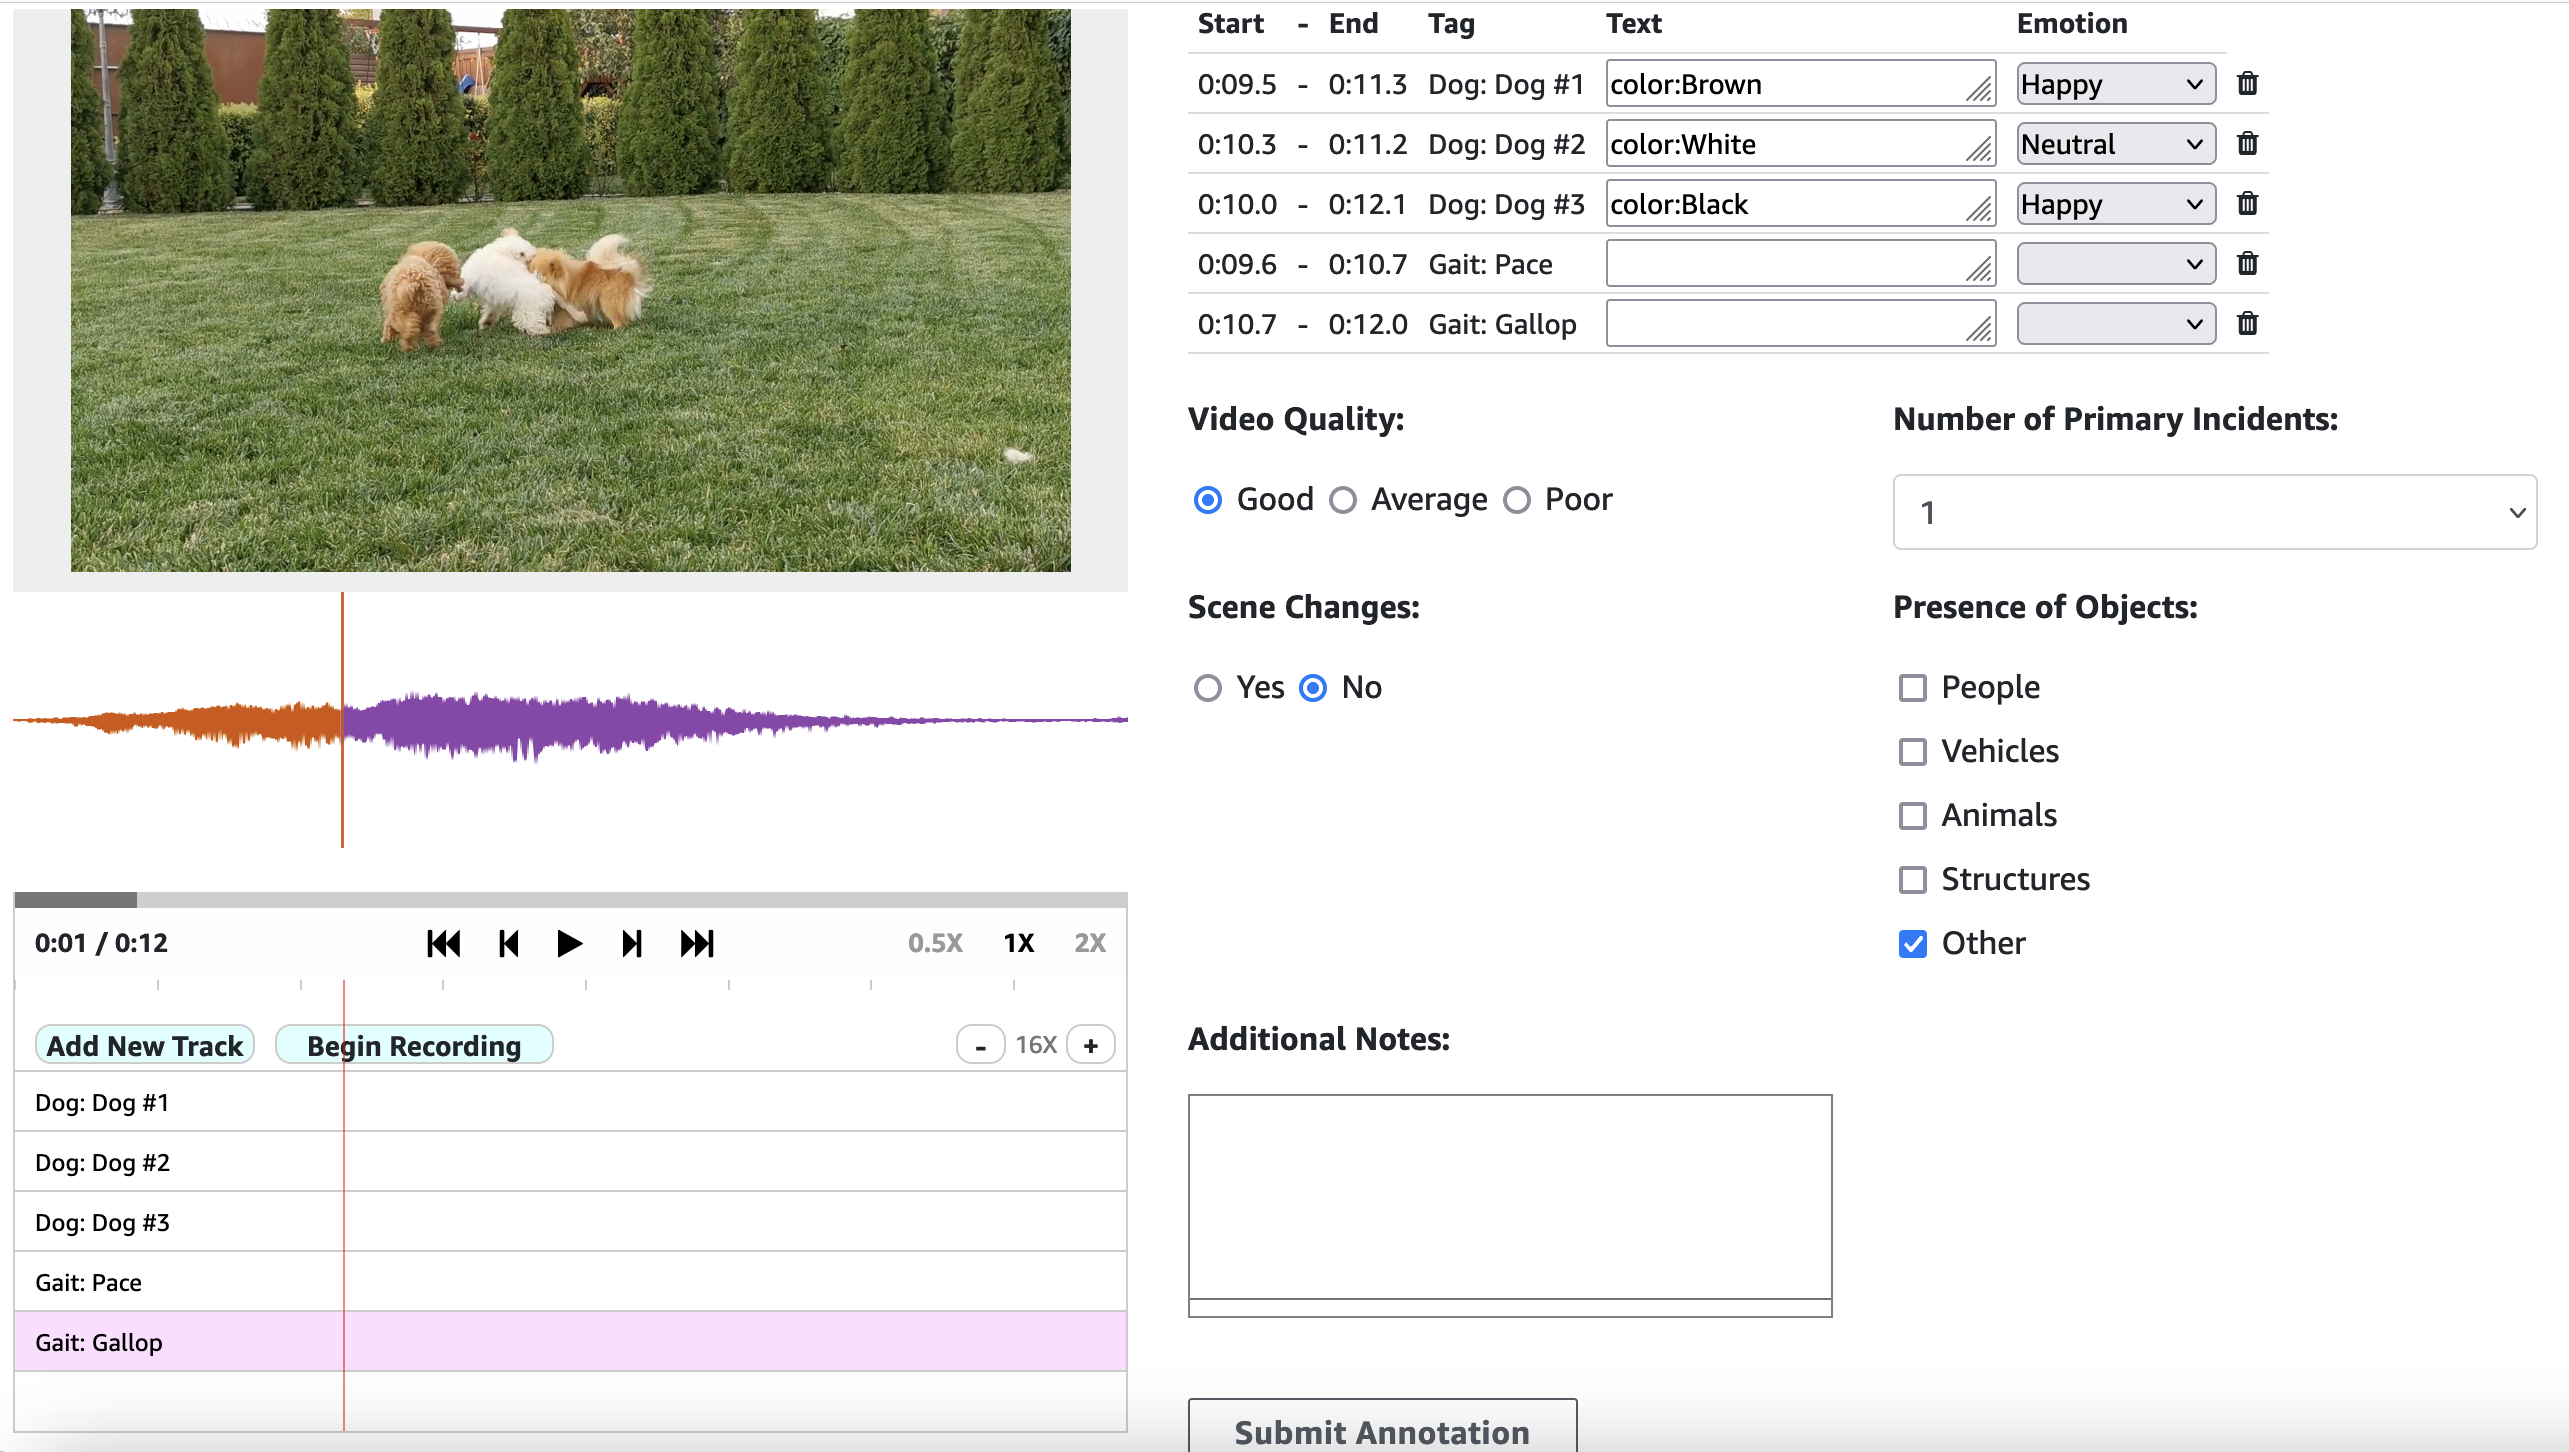2569x1452 pixels.
Task: Choose Yes for Scene Changes
Action: point(1208,688)
